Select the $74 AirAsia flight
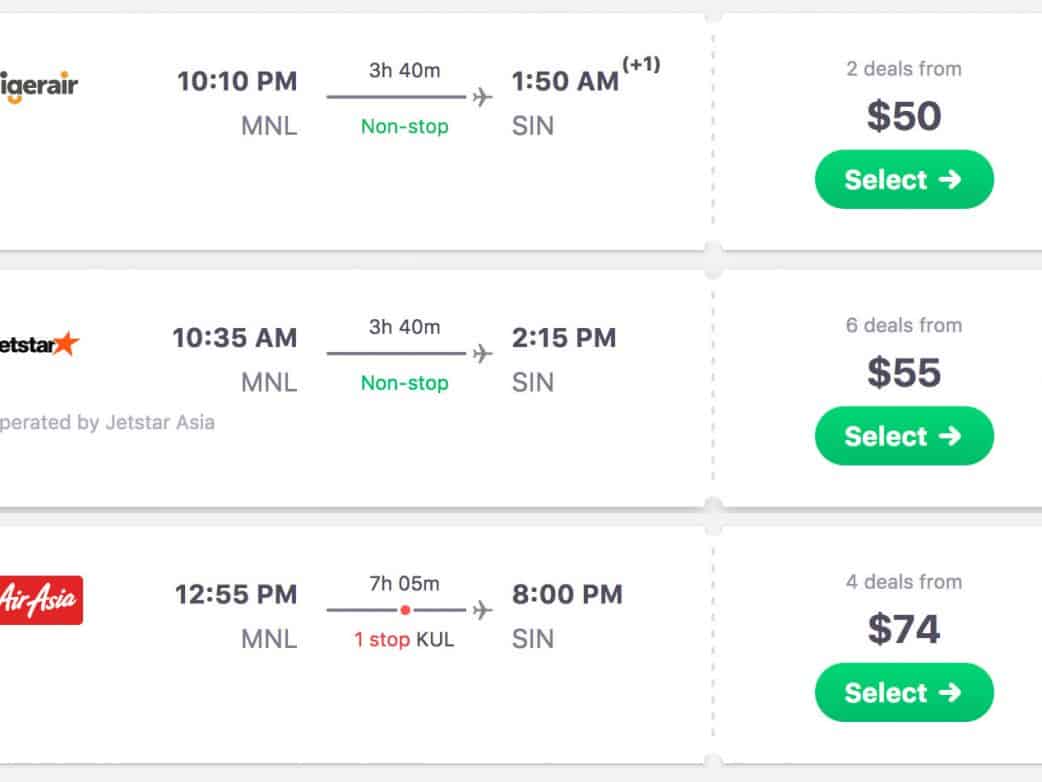This screenshot has height=782, width=1042. pos(904,692)
